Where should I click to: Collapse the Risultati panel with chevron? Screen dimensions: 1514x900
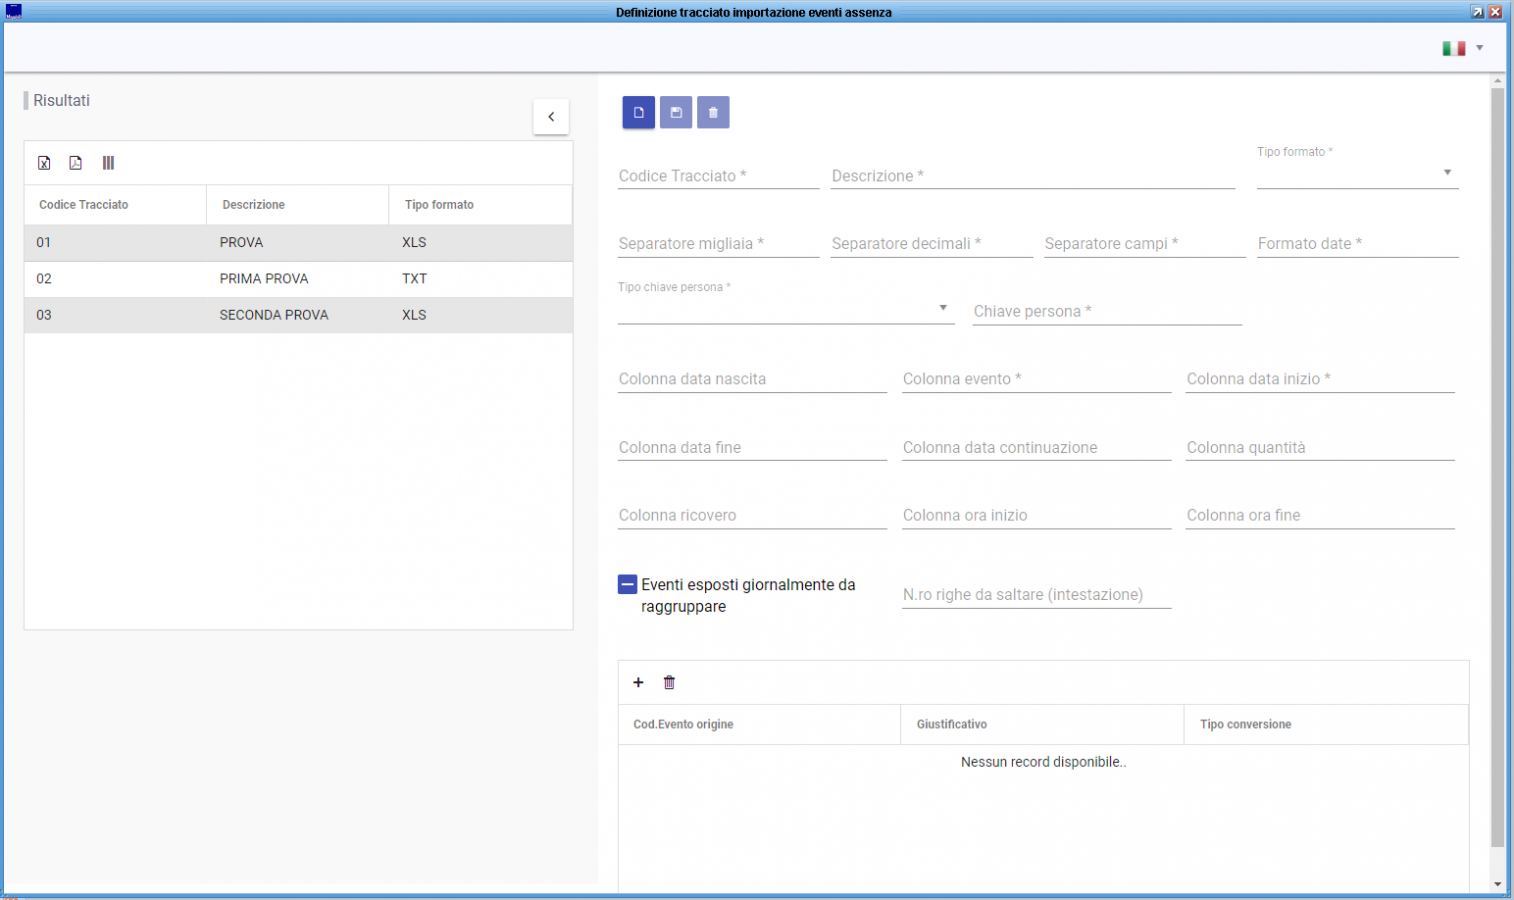[x=551, y=117]
